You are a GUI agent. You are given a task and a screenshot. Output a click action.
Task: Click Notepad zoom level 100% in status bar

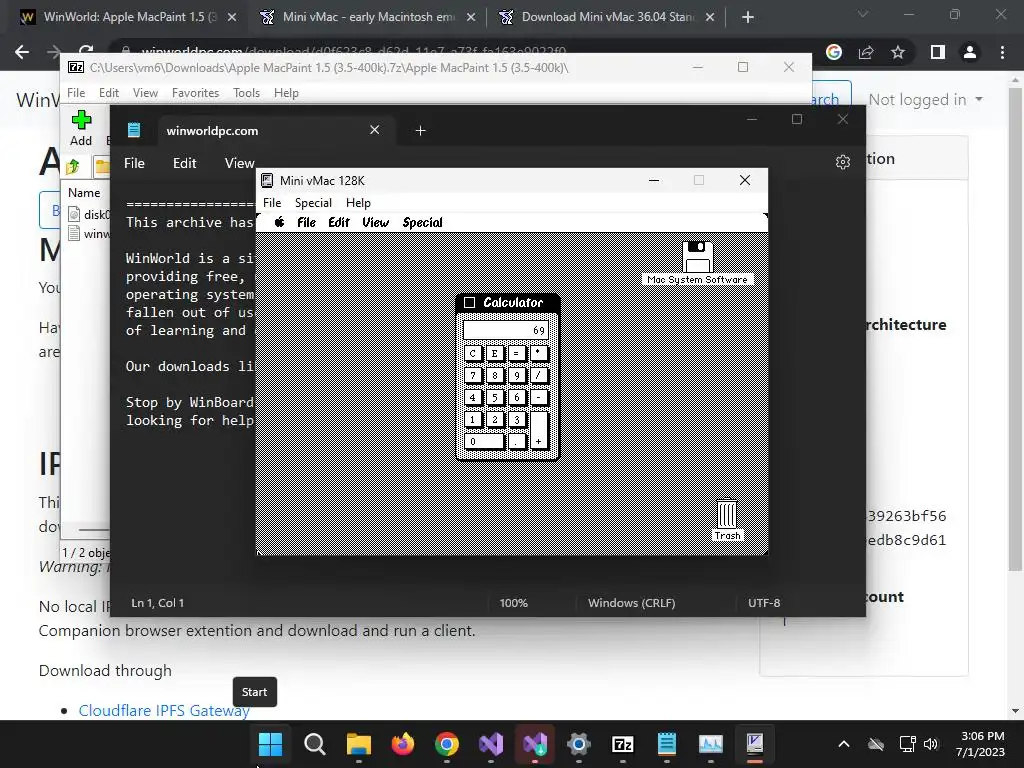[513, 603]
